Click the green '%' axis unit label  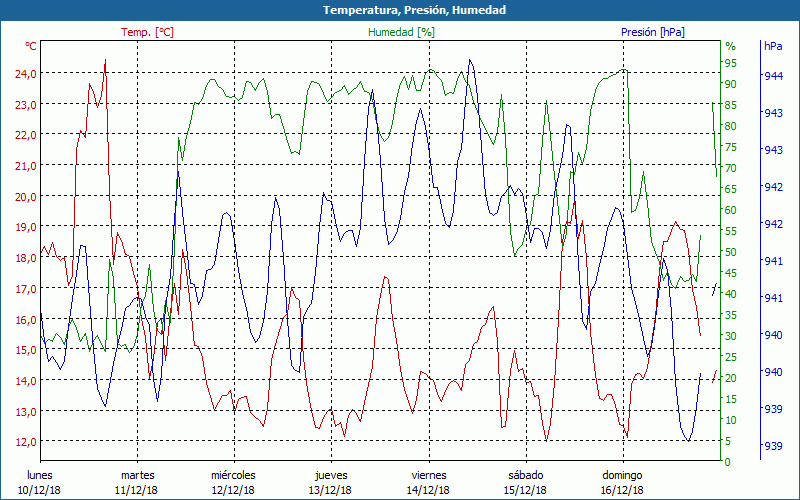coord(731,46)
